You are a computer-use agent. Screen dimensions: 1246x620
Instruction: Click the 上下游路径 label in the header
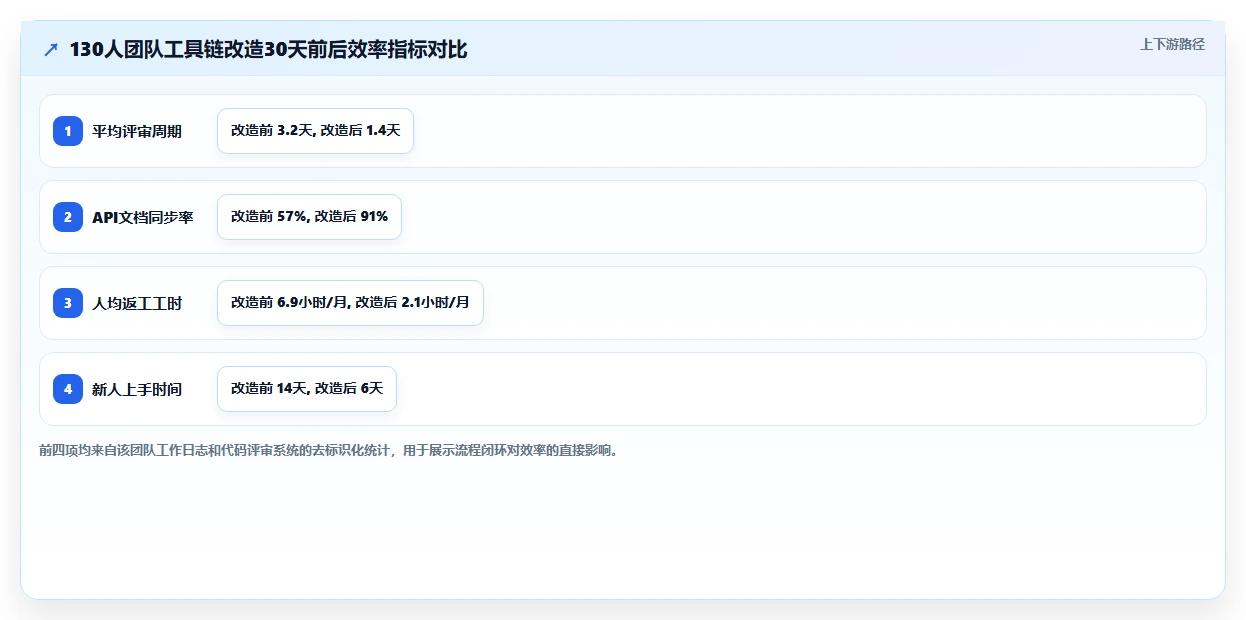1172,45
